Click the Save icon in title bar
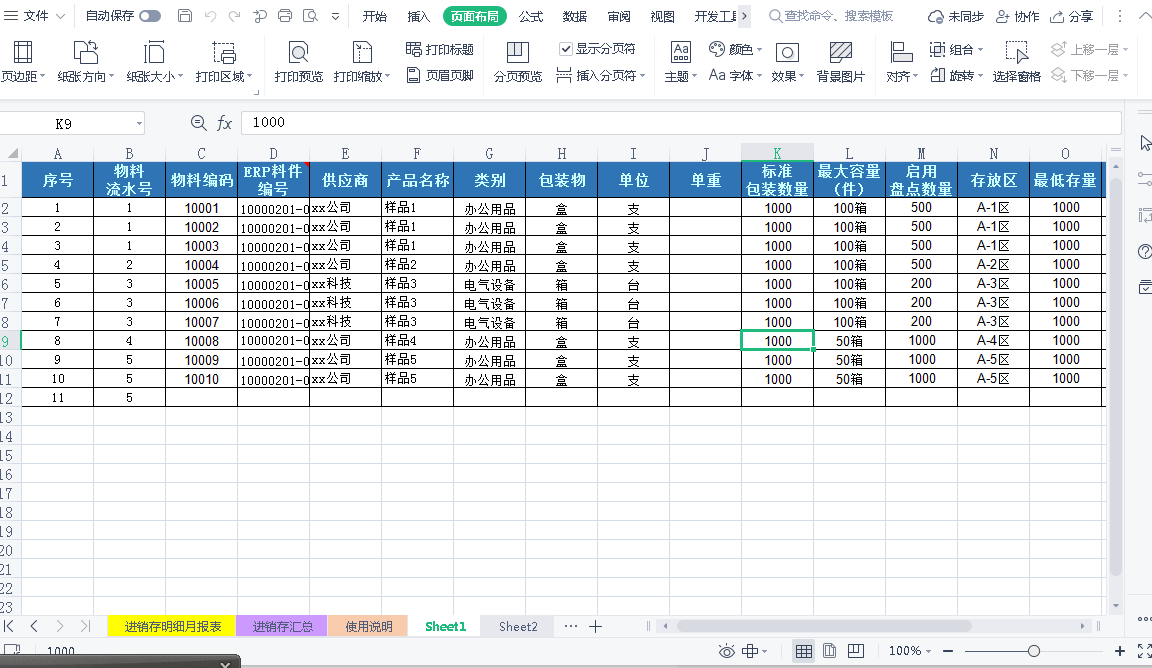 pos(184,16)
